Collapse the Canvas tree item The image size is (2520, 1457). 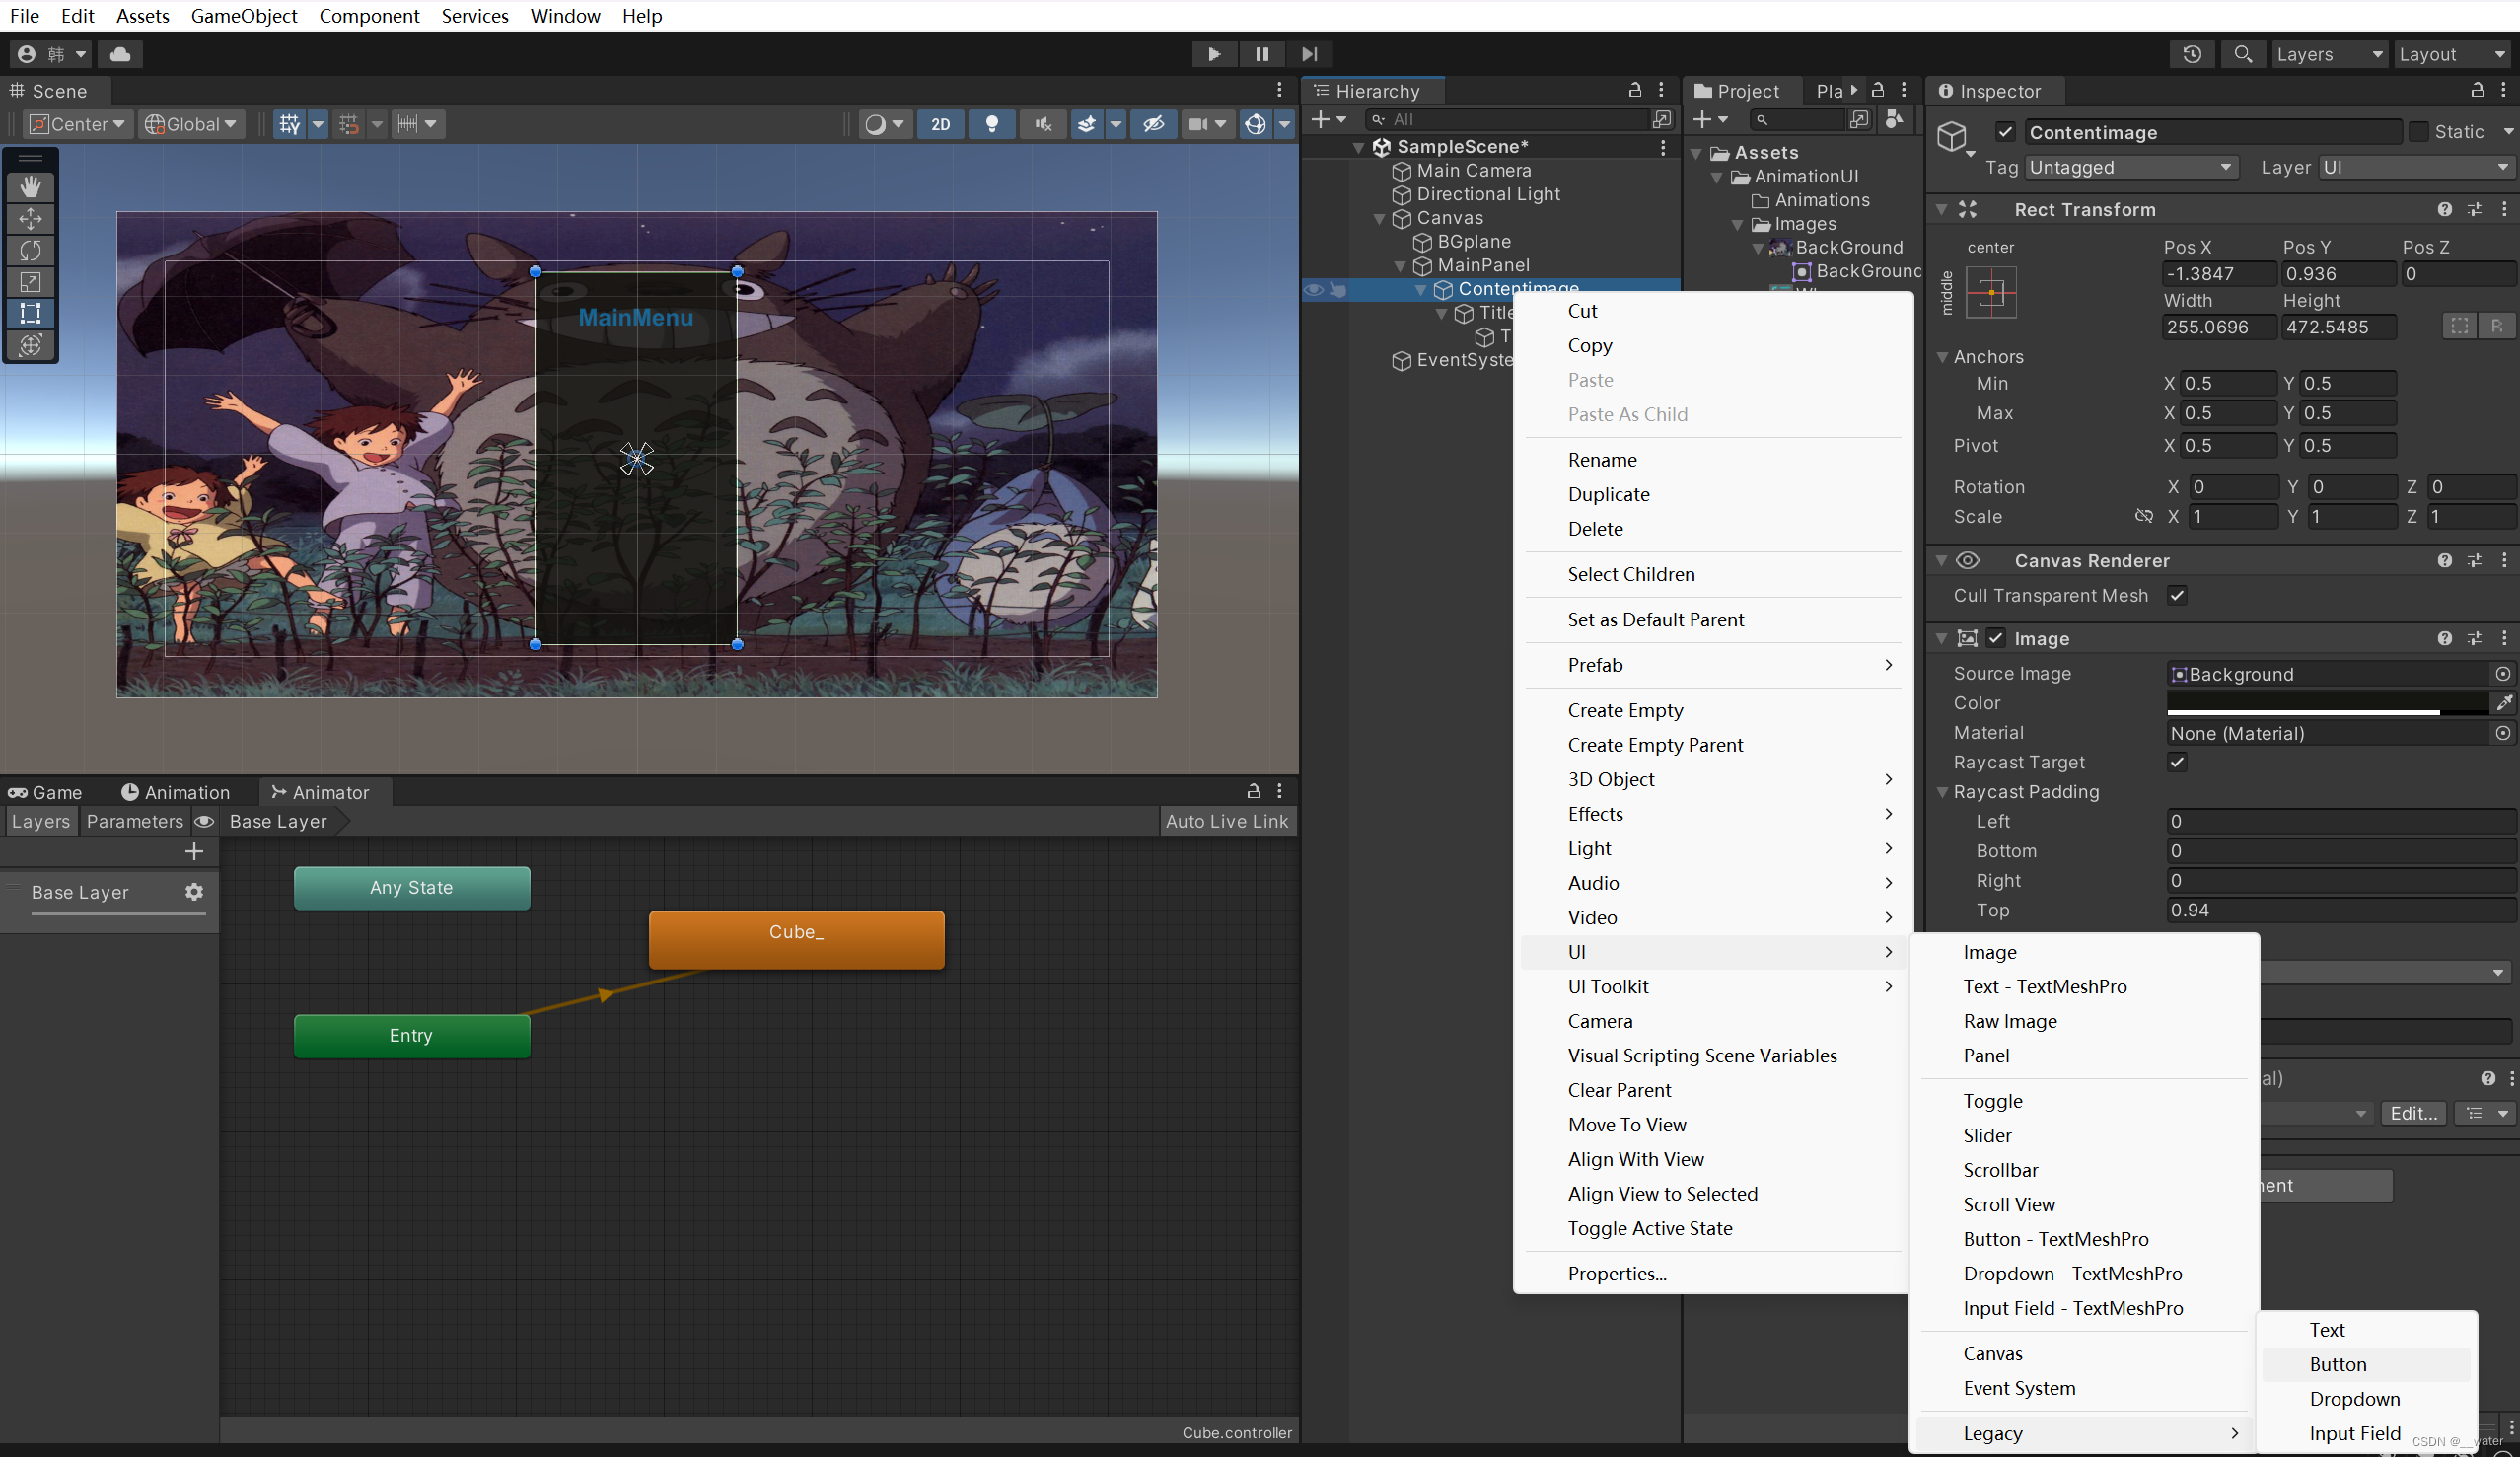pos(1380,218)
